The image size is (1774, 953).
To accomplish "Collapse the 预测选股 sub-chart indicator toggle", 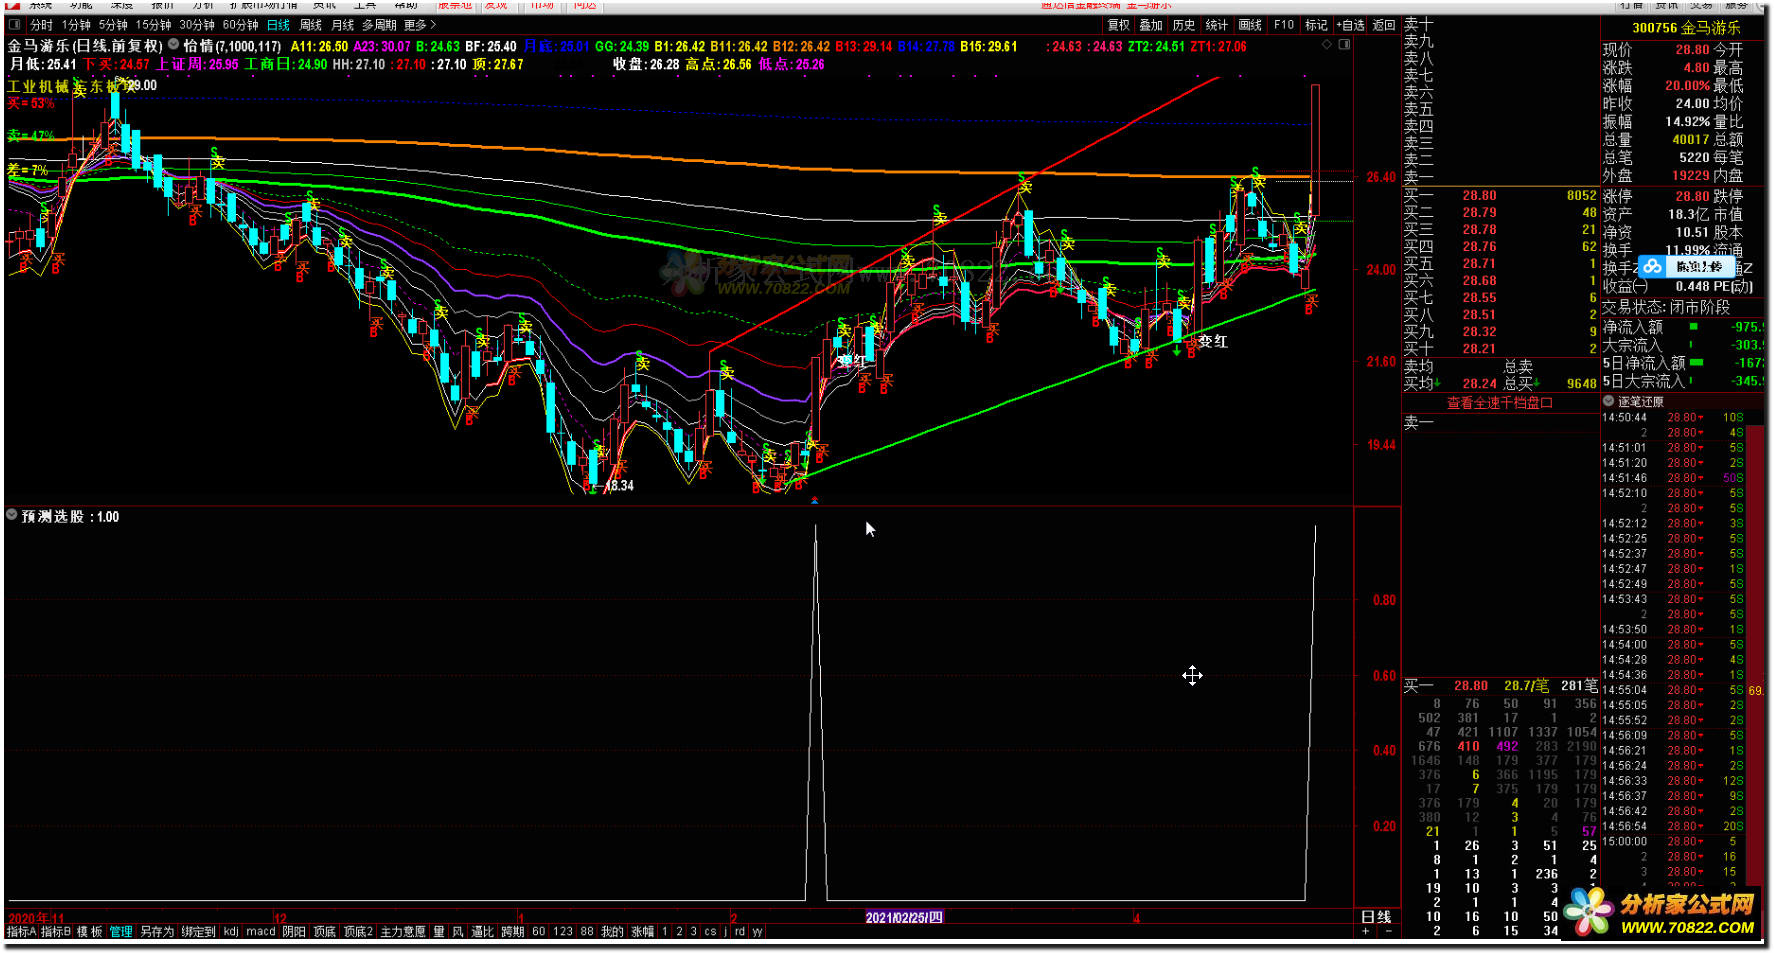I will [12, 516].
